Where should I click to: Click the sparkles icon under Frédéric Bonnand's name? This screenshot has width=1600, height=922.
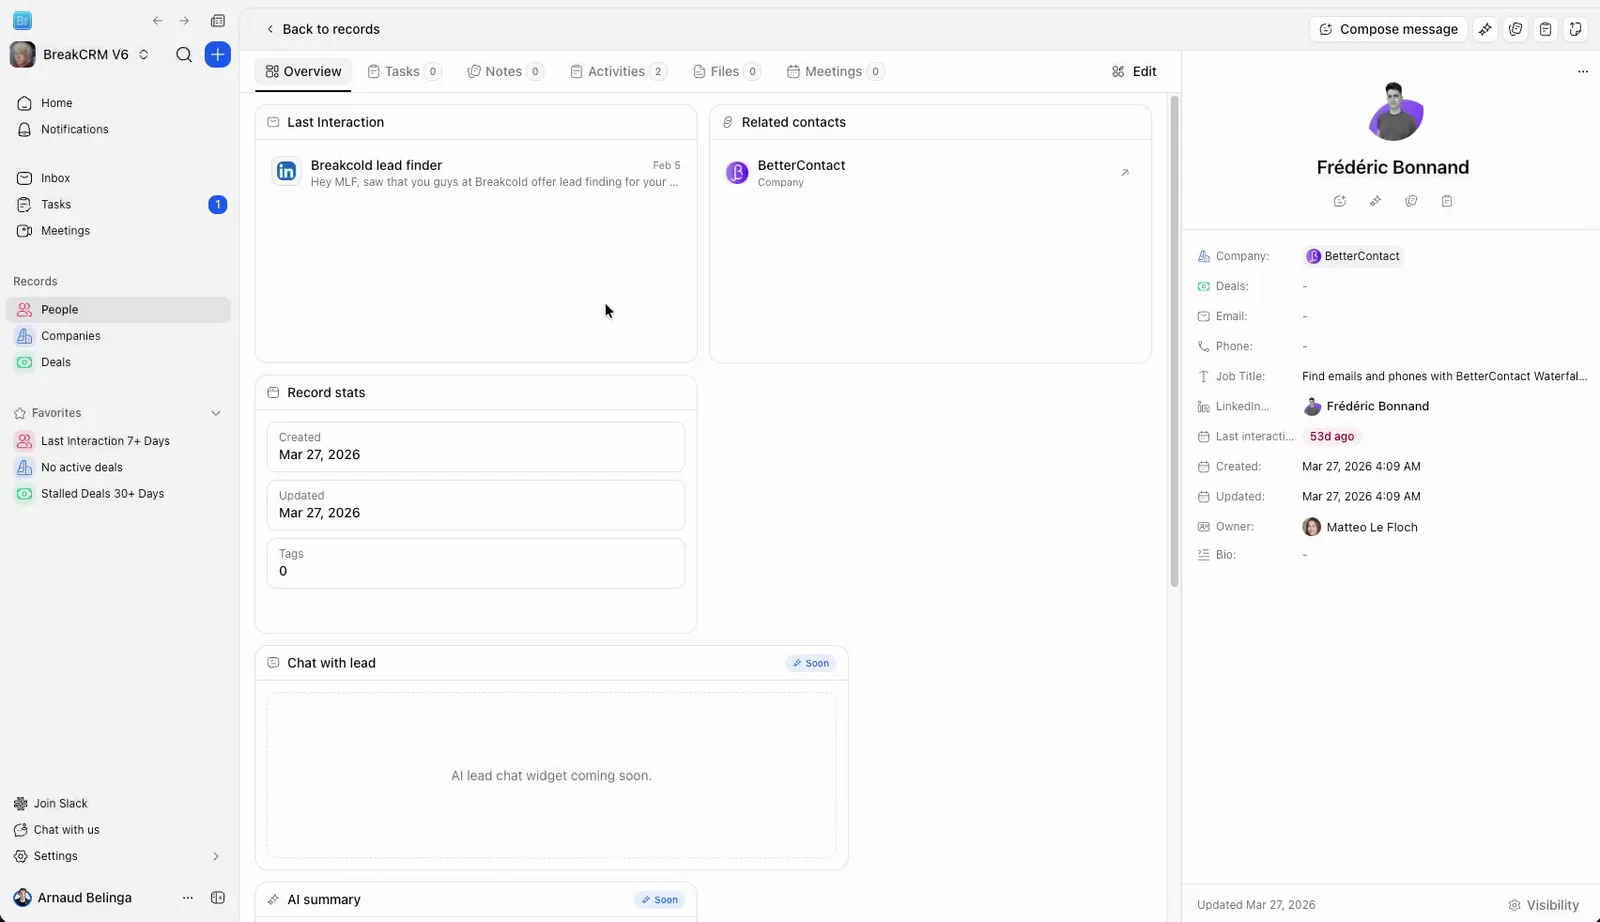coord(1375,201)
